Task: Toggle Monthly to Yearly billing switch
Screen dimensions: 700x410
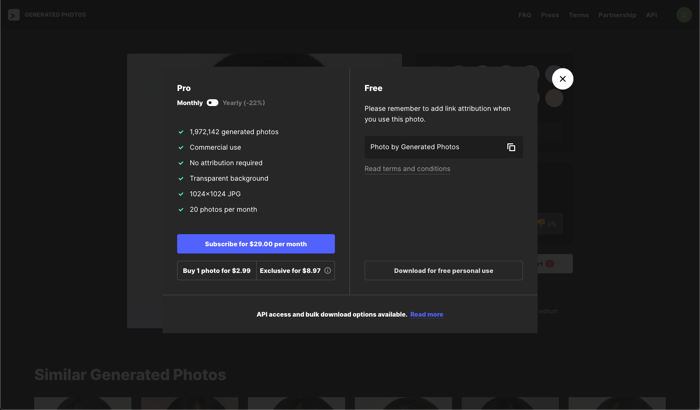Action: coord(212,103)
